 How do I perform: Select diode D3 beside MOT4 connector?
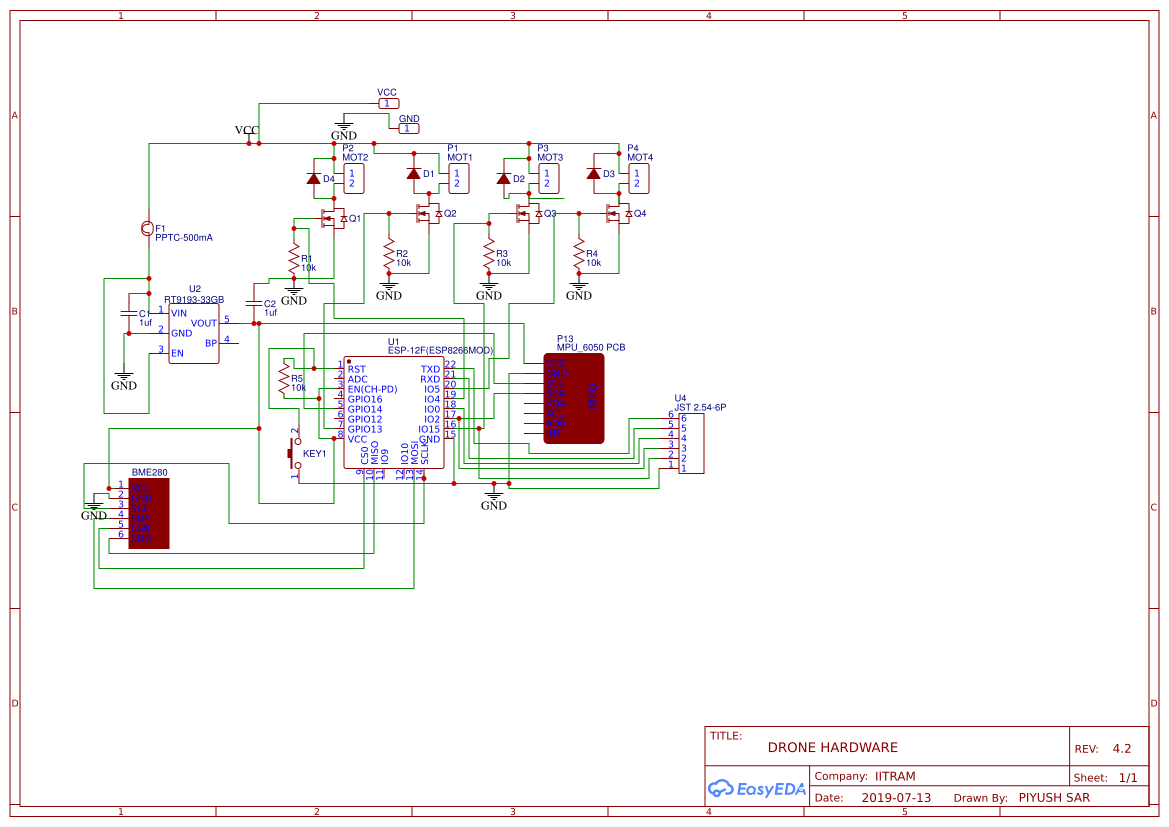[x=594, y=174]
